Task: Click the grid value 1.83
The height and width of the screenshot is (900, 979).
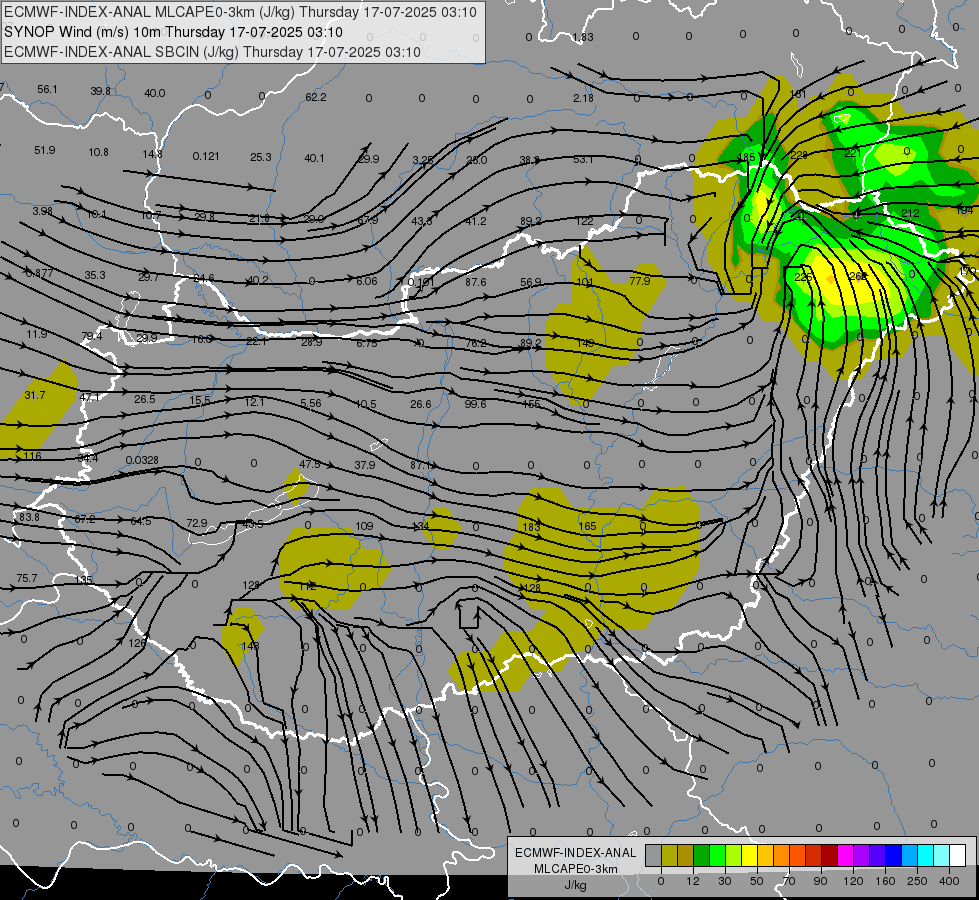Action: [x=583, y=37]
